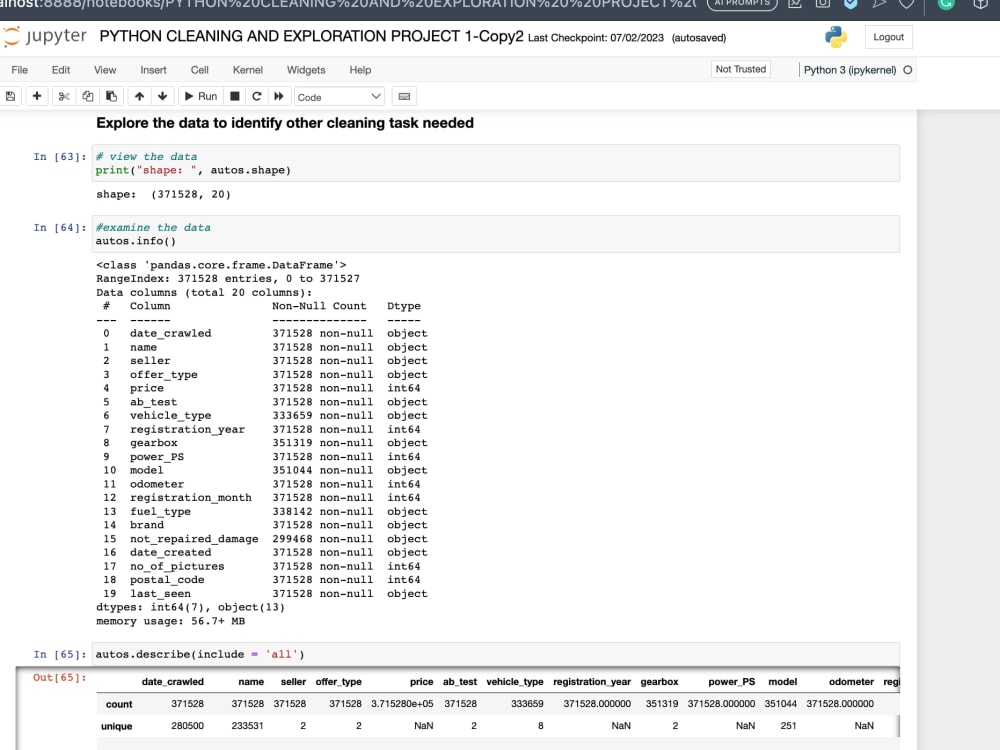The width and height of the screenshot is (1000, 750).
Task: Open the Help menu
Action: coord(358,70)
